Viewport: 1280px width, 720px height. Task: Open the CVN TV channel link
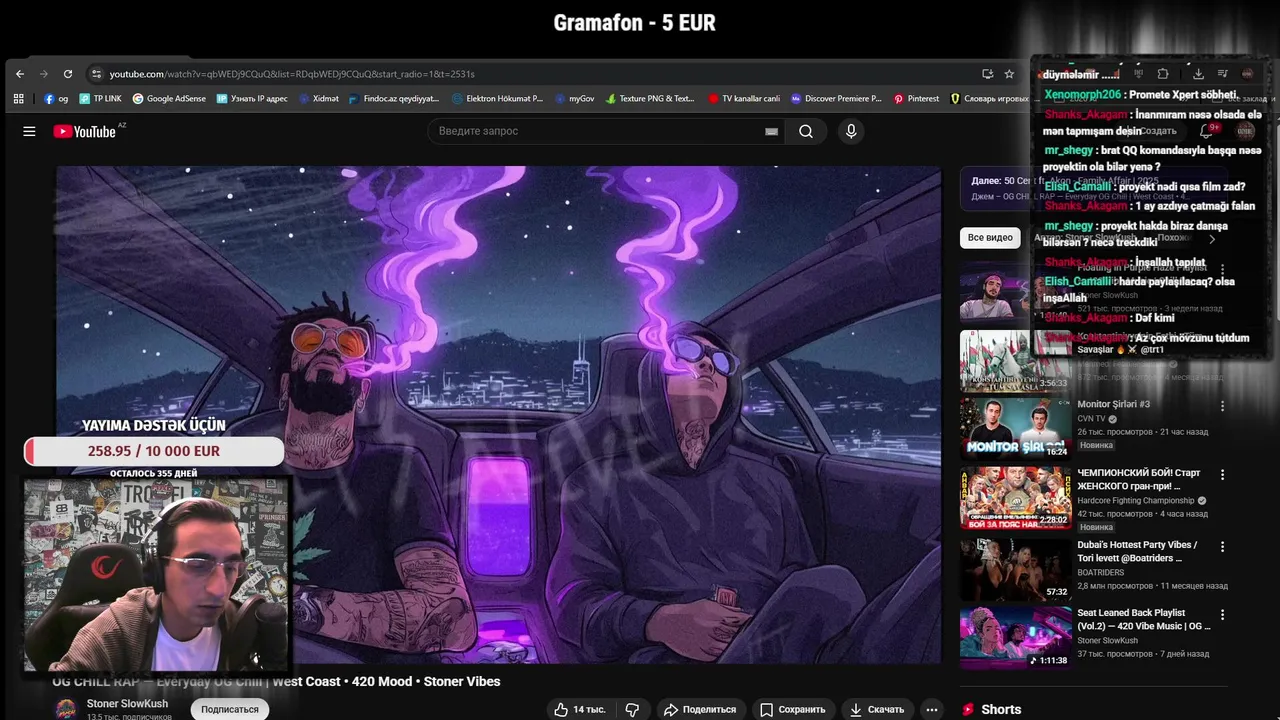1091,419
